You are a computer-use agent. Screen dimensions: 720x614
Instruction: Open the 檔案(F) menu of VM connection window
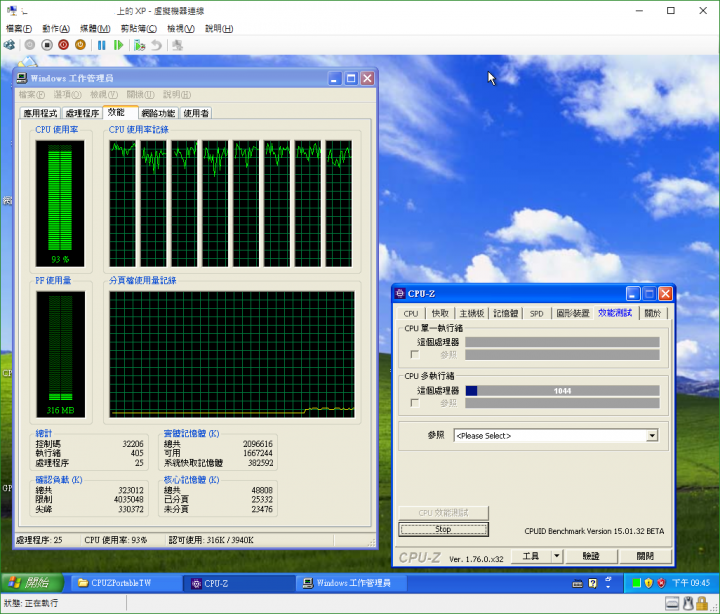(19, 28)
